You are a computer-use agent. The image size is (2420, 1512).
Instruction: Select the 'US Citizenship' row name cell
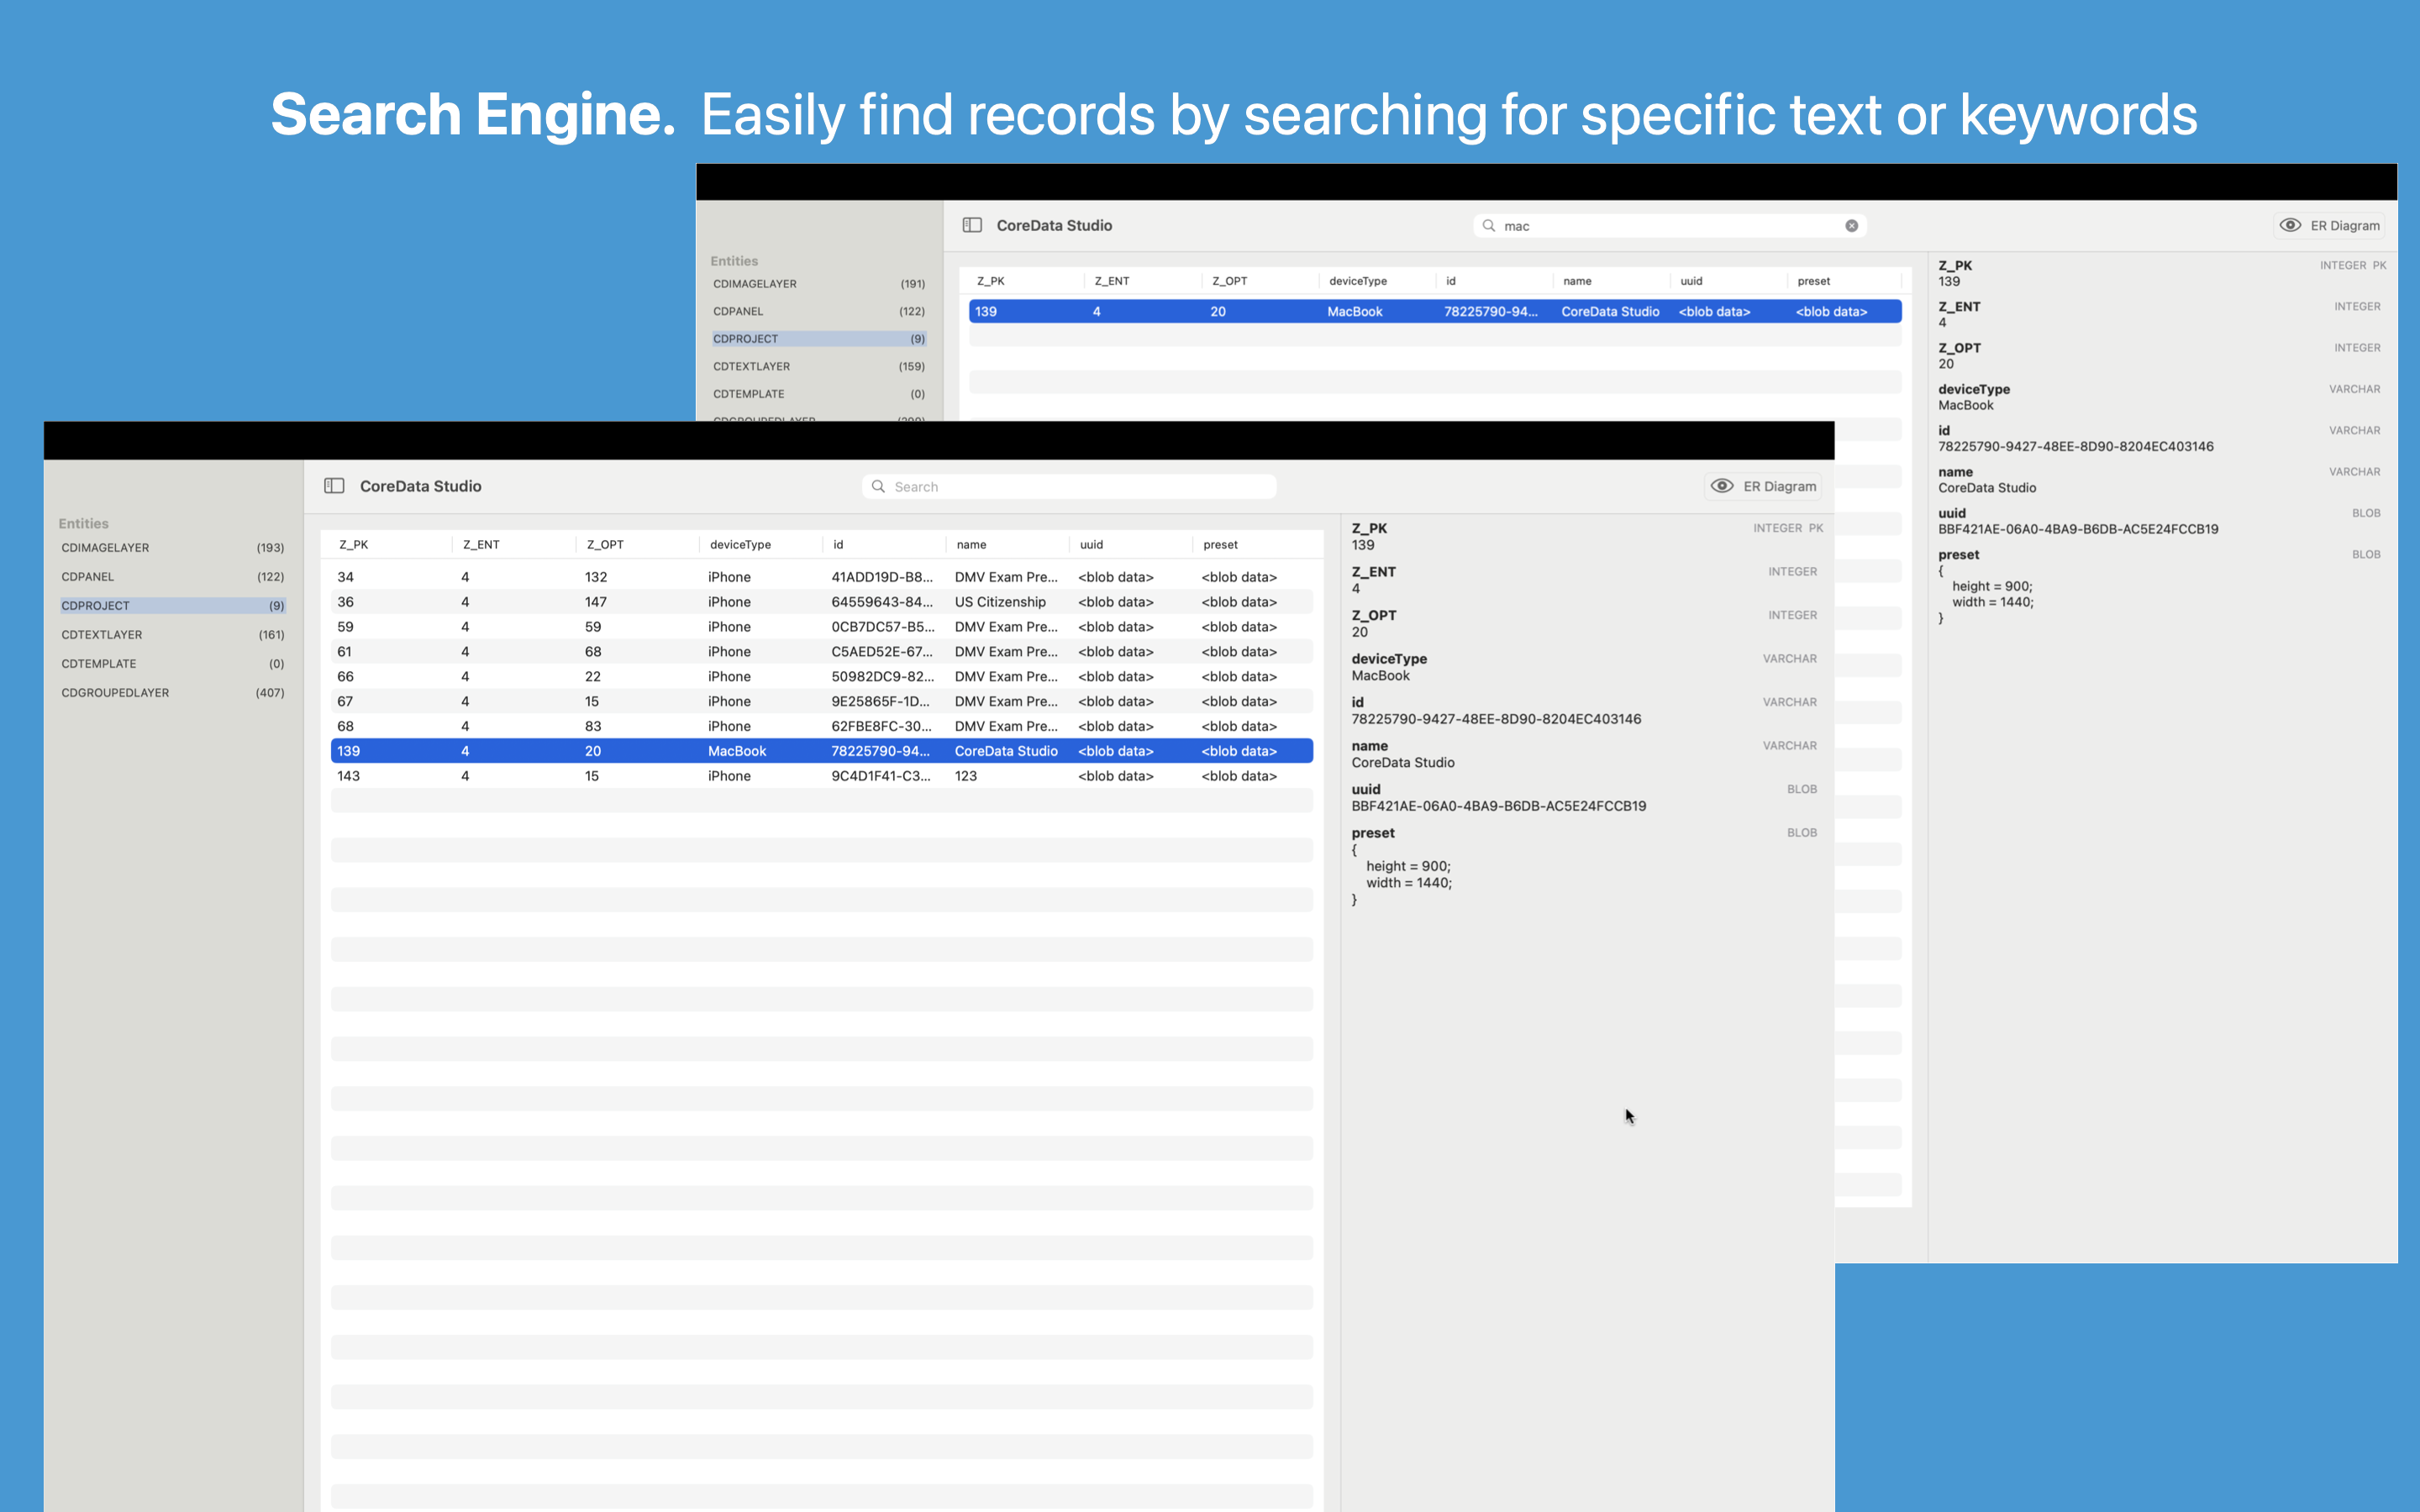pyautogui.click(x=1000, y=602)
